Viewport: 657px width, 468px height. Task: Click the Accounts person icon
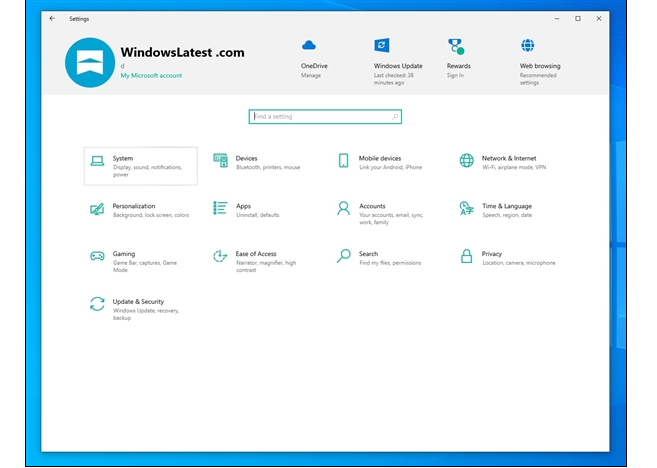tap(344, 208)
